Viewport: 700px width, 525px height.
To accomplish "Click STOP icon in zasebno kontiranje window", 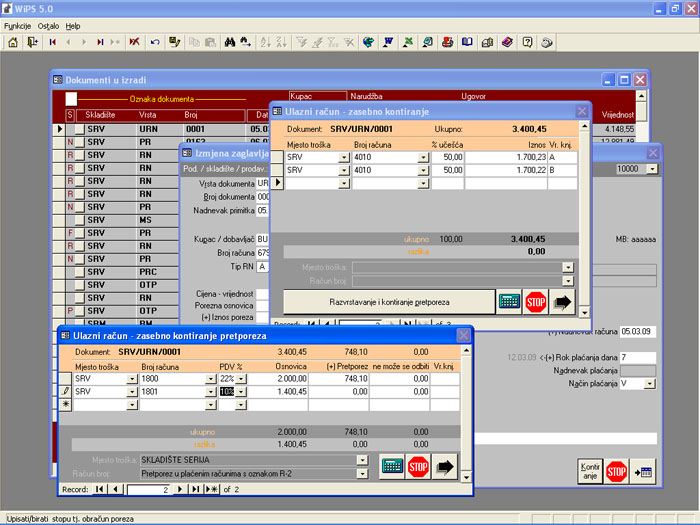I will (x=535, y=302).
